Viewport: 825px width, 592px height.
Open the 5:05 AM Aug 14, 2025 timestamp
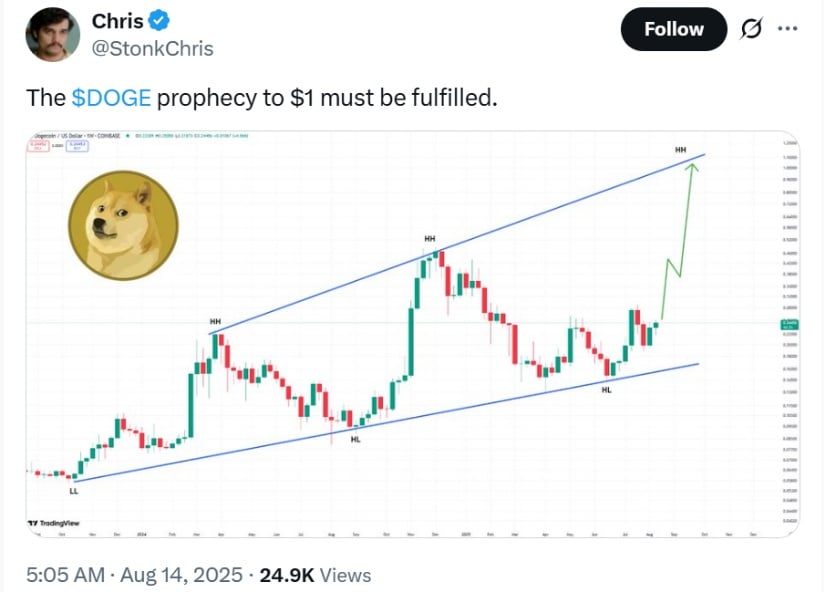click(134, 575)
